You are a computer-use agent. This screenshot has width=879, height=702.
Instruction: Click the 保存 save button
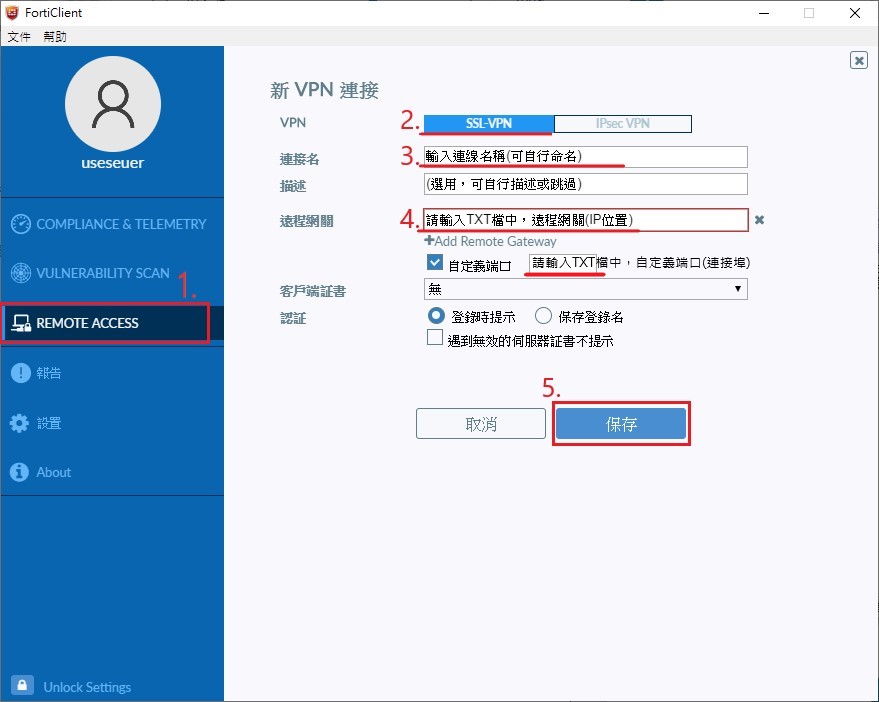(x=621, y=423)
